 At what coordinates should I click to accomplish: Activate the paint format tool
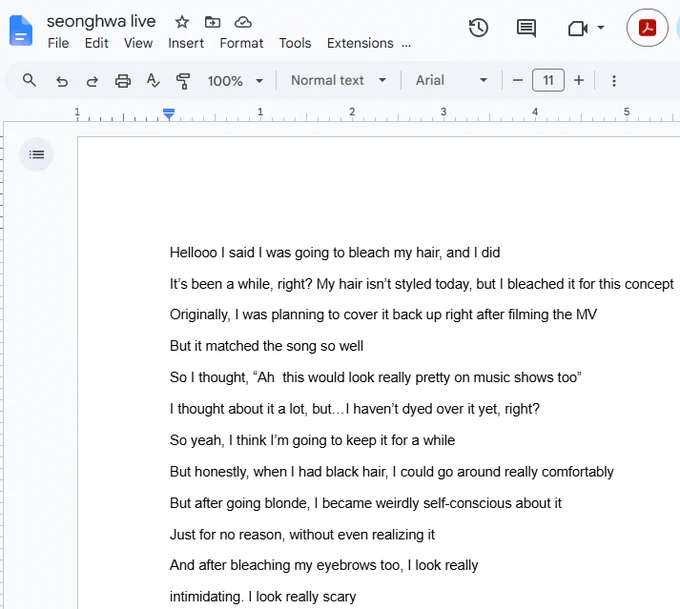183,81
